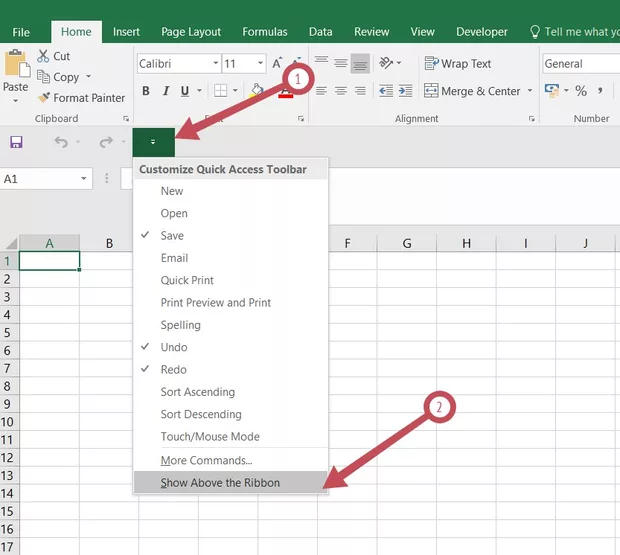
Task: Select column header G
Action: pyautogui.click(x=407, y=243)
